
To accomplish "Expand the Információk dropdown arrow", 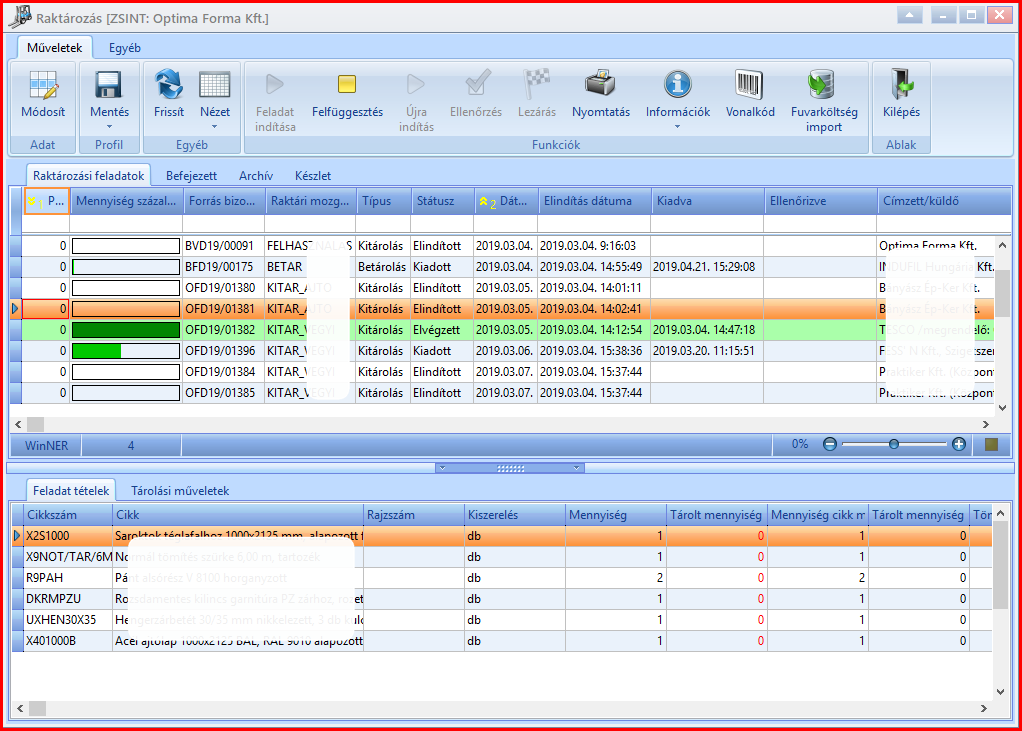I will point(677,127).
